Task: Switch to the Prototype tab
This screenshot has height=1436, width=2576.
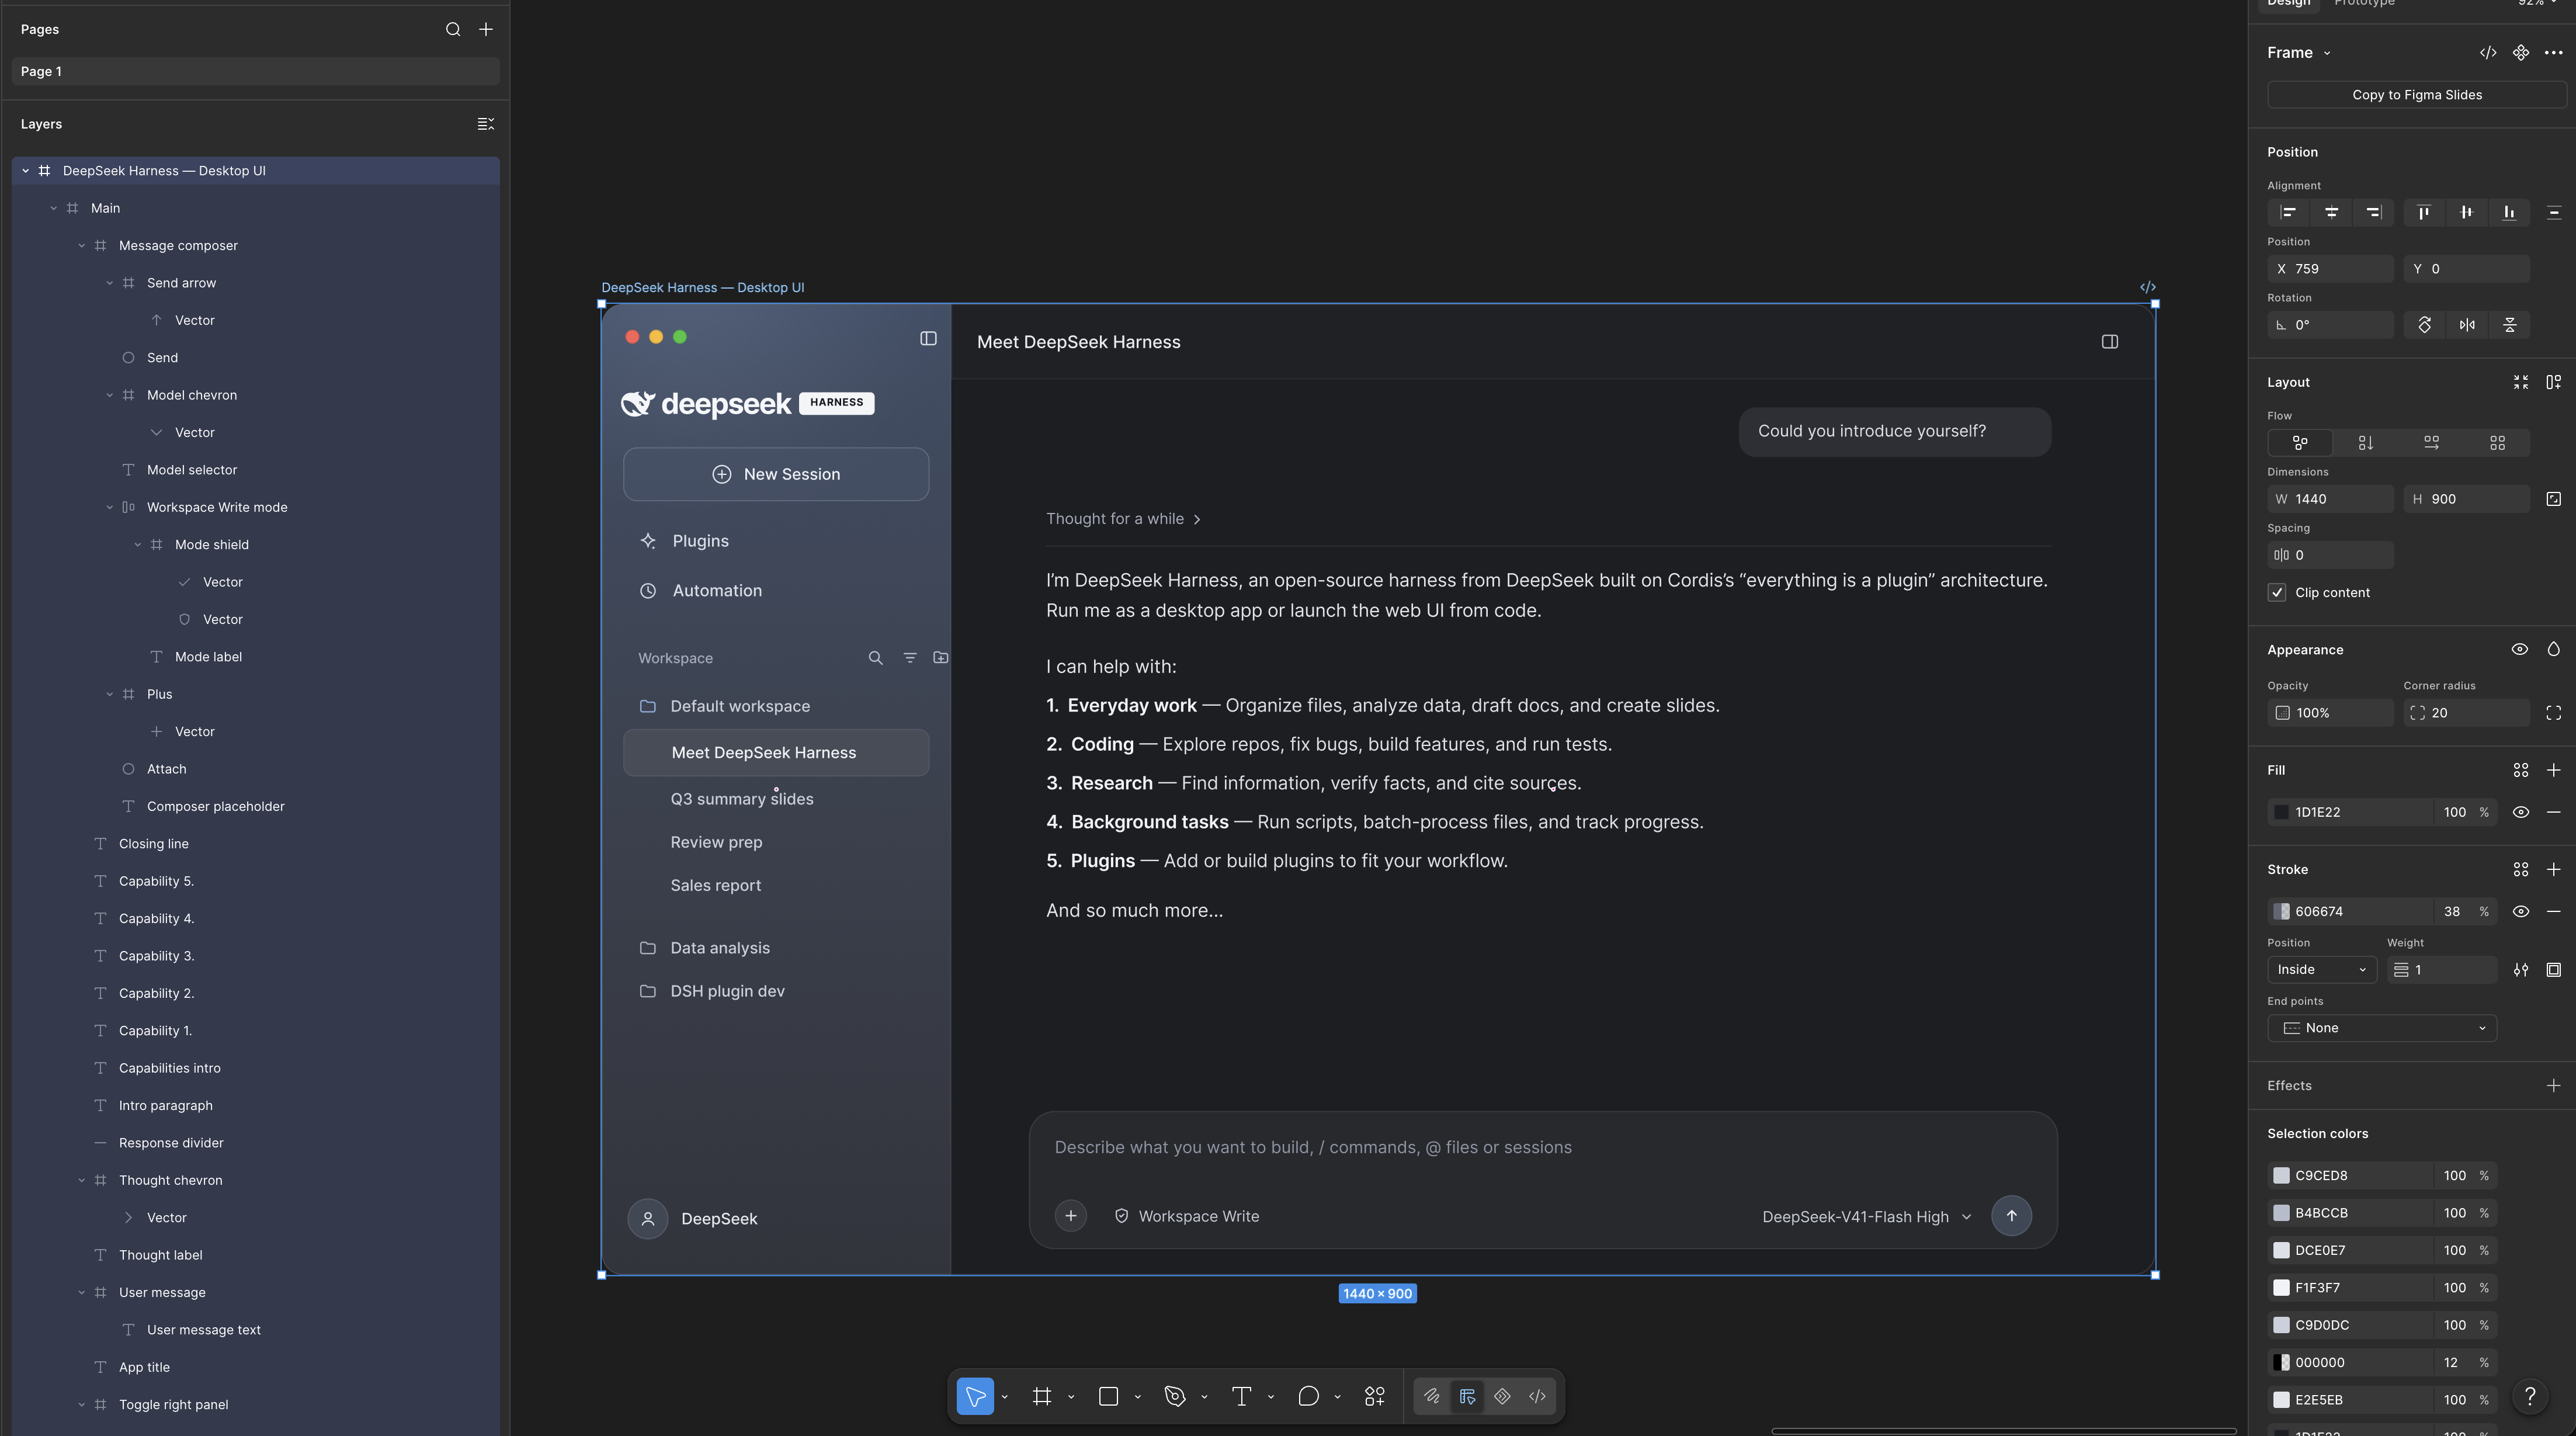Action: coord(2364,3)
